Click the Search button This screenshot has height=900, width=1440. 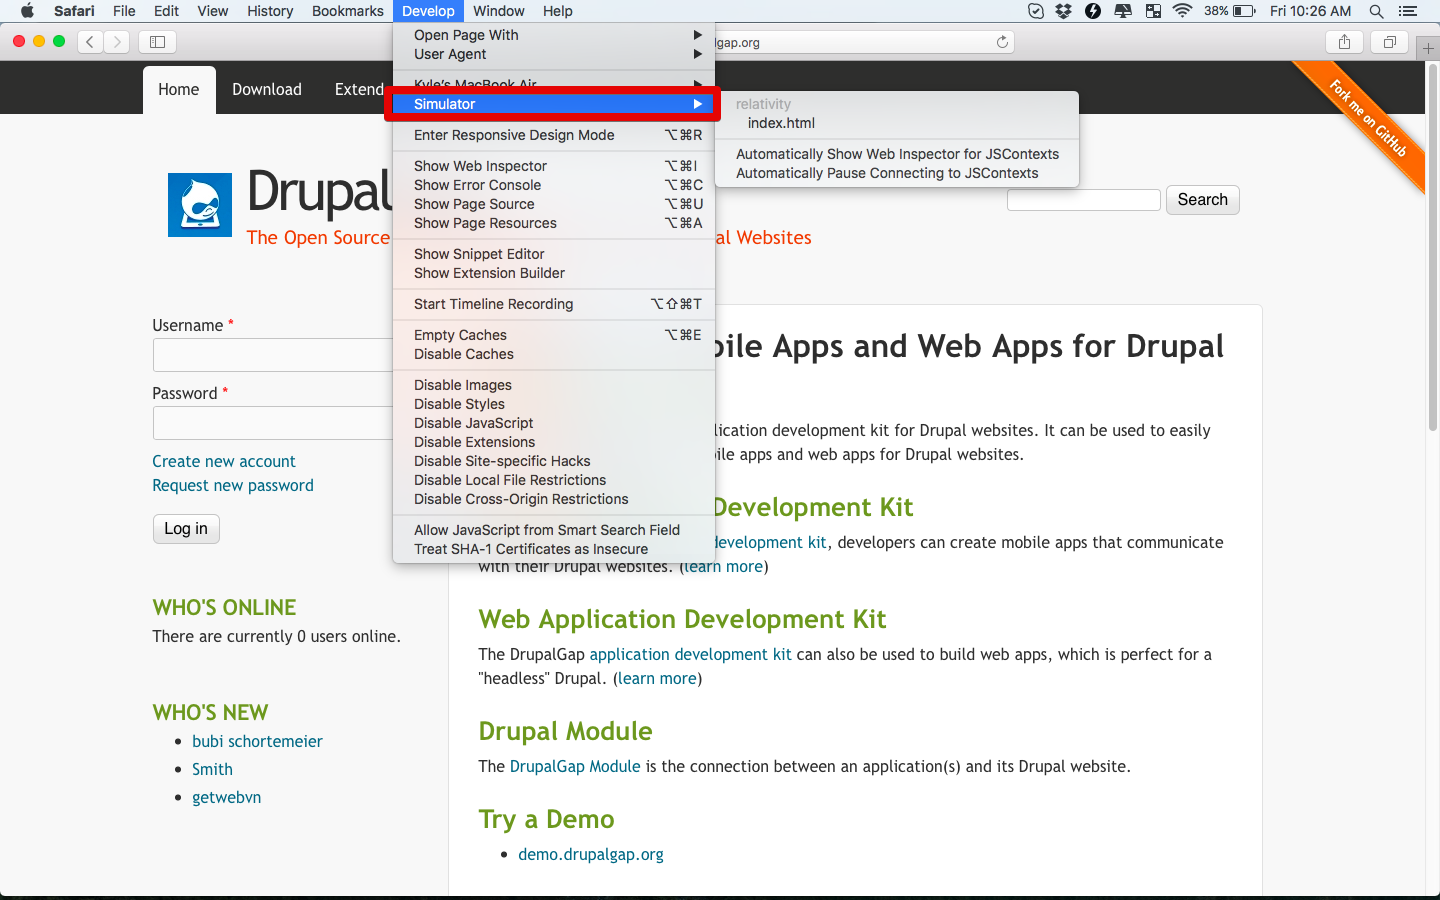[1202, 200]
